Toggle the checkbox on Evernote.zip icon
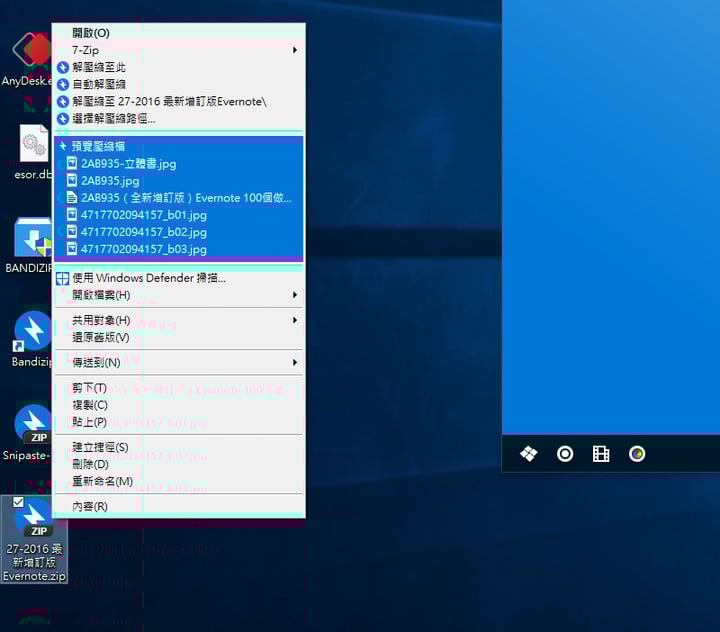 18,502
